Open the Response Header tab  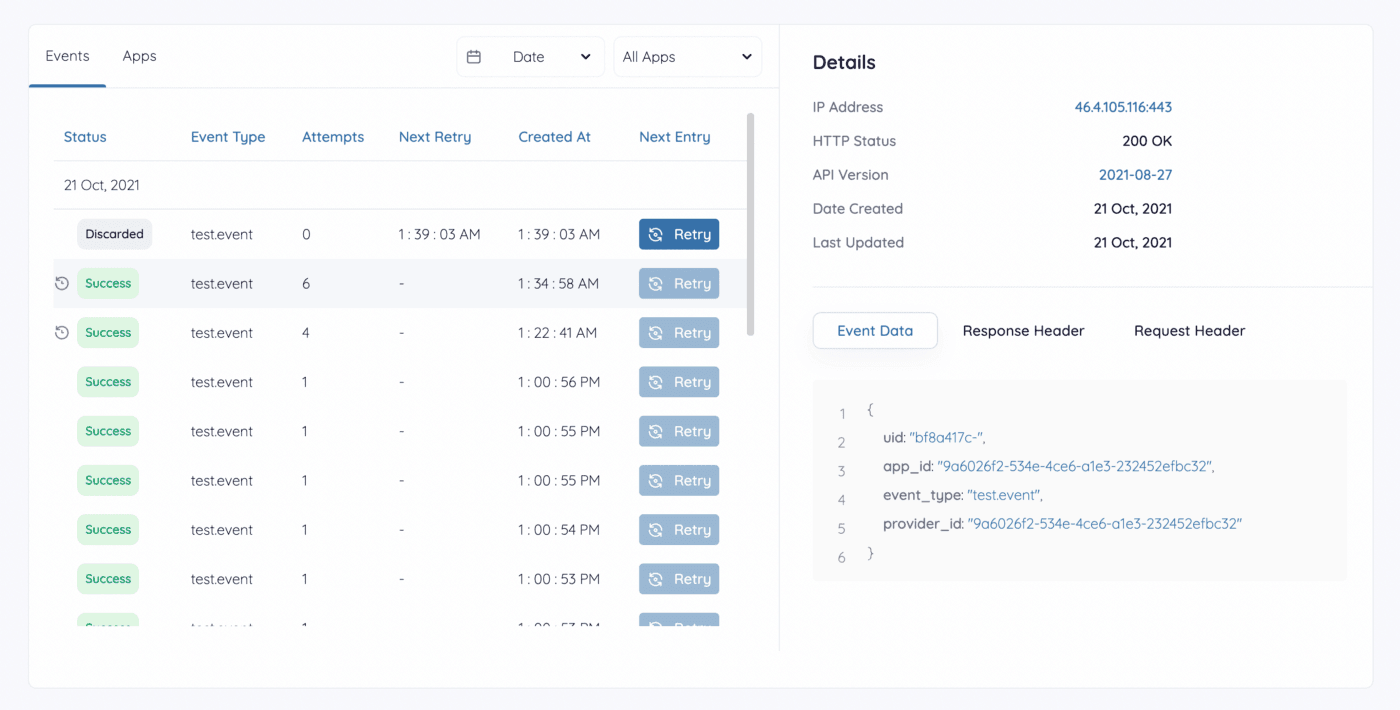tap(1023, 331)
